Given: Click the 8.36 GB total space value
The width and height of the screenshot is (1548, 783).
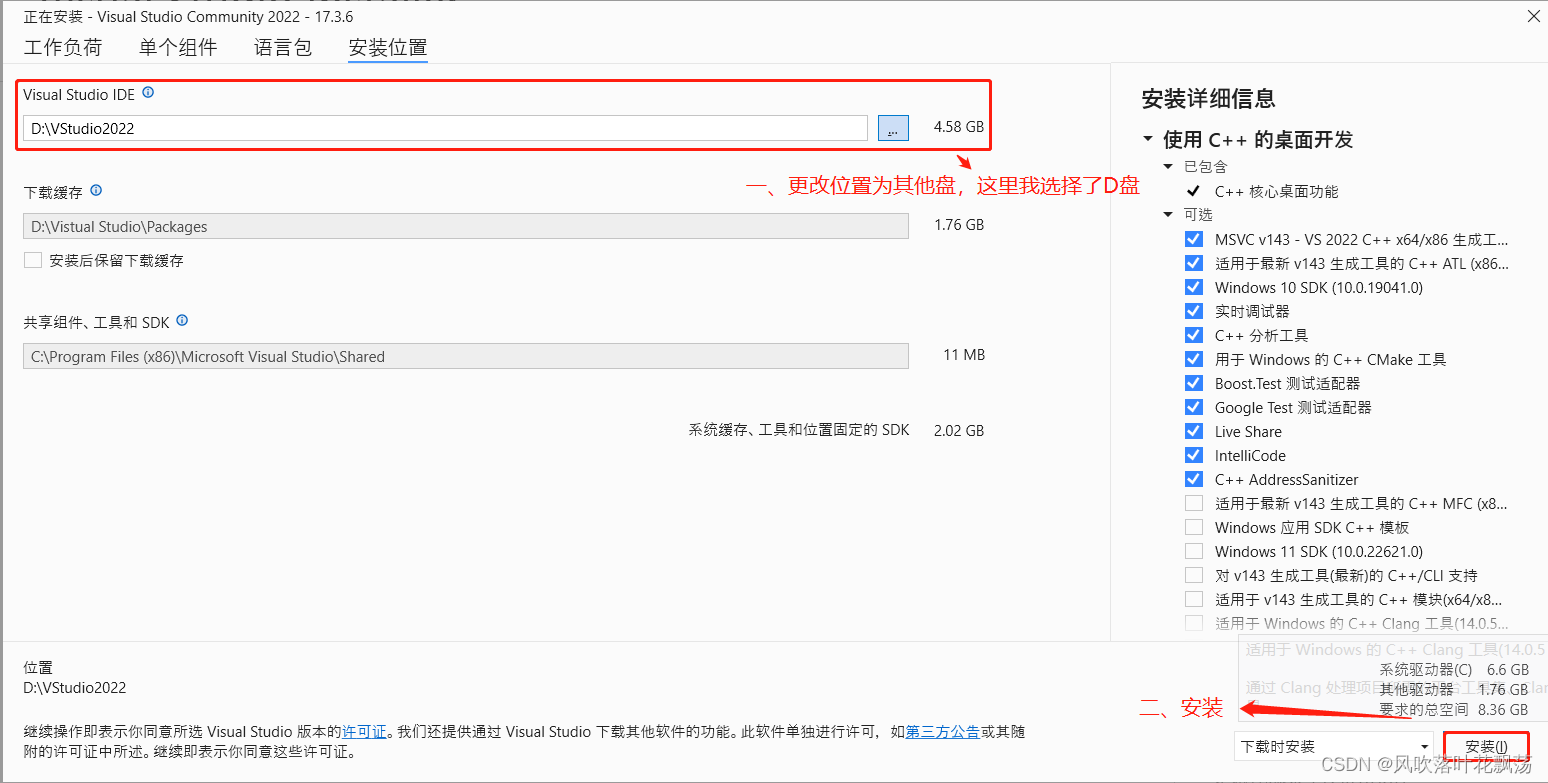Looking at the screenshot, I should click(x=1503, y=710).
